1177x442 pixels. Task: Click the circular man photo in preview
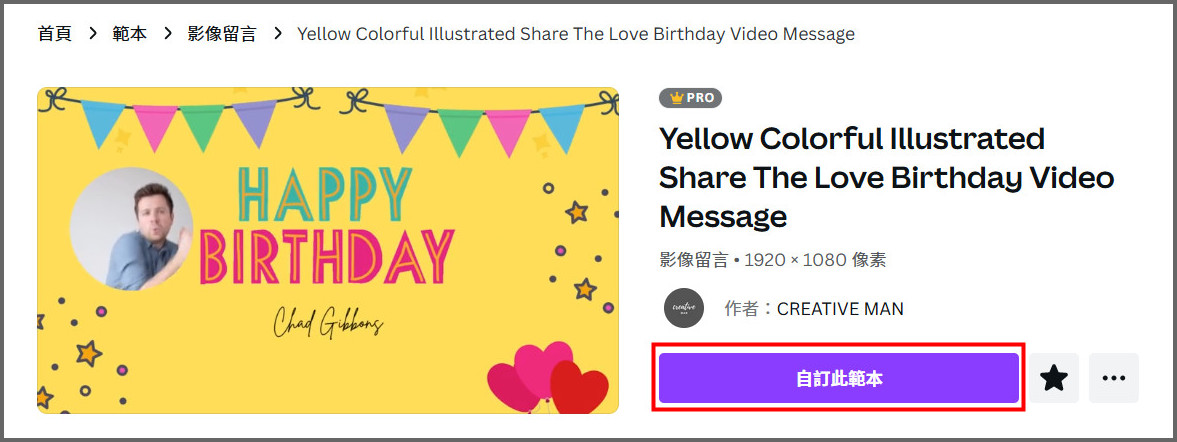[x=131, y=229]
